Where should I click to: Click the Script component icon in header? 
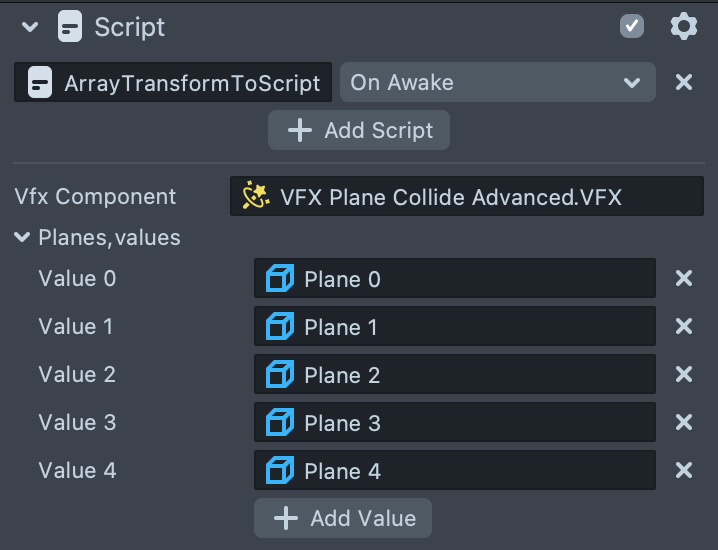[70, 26]
